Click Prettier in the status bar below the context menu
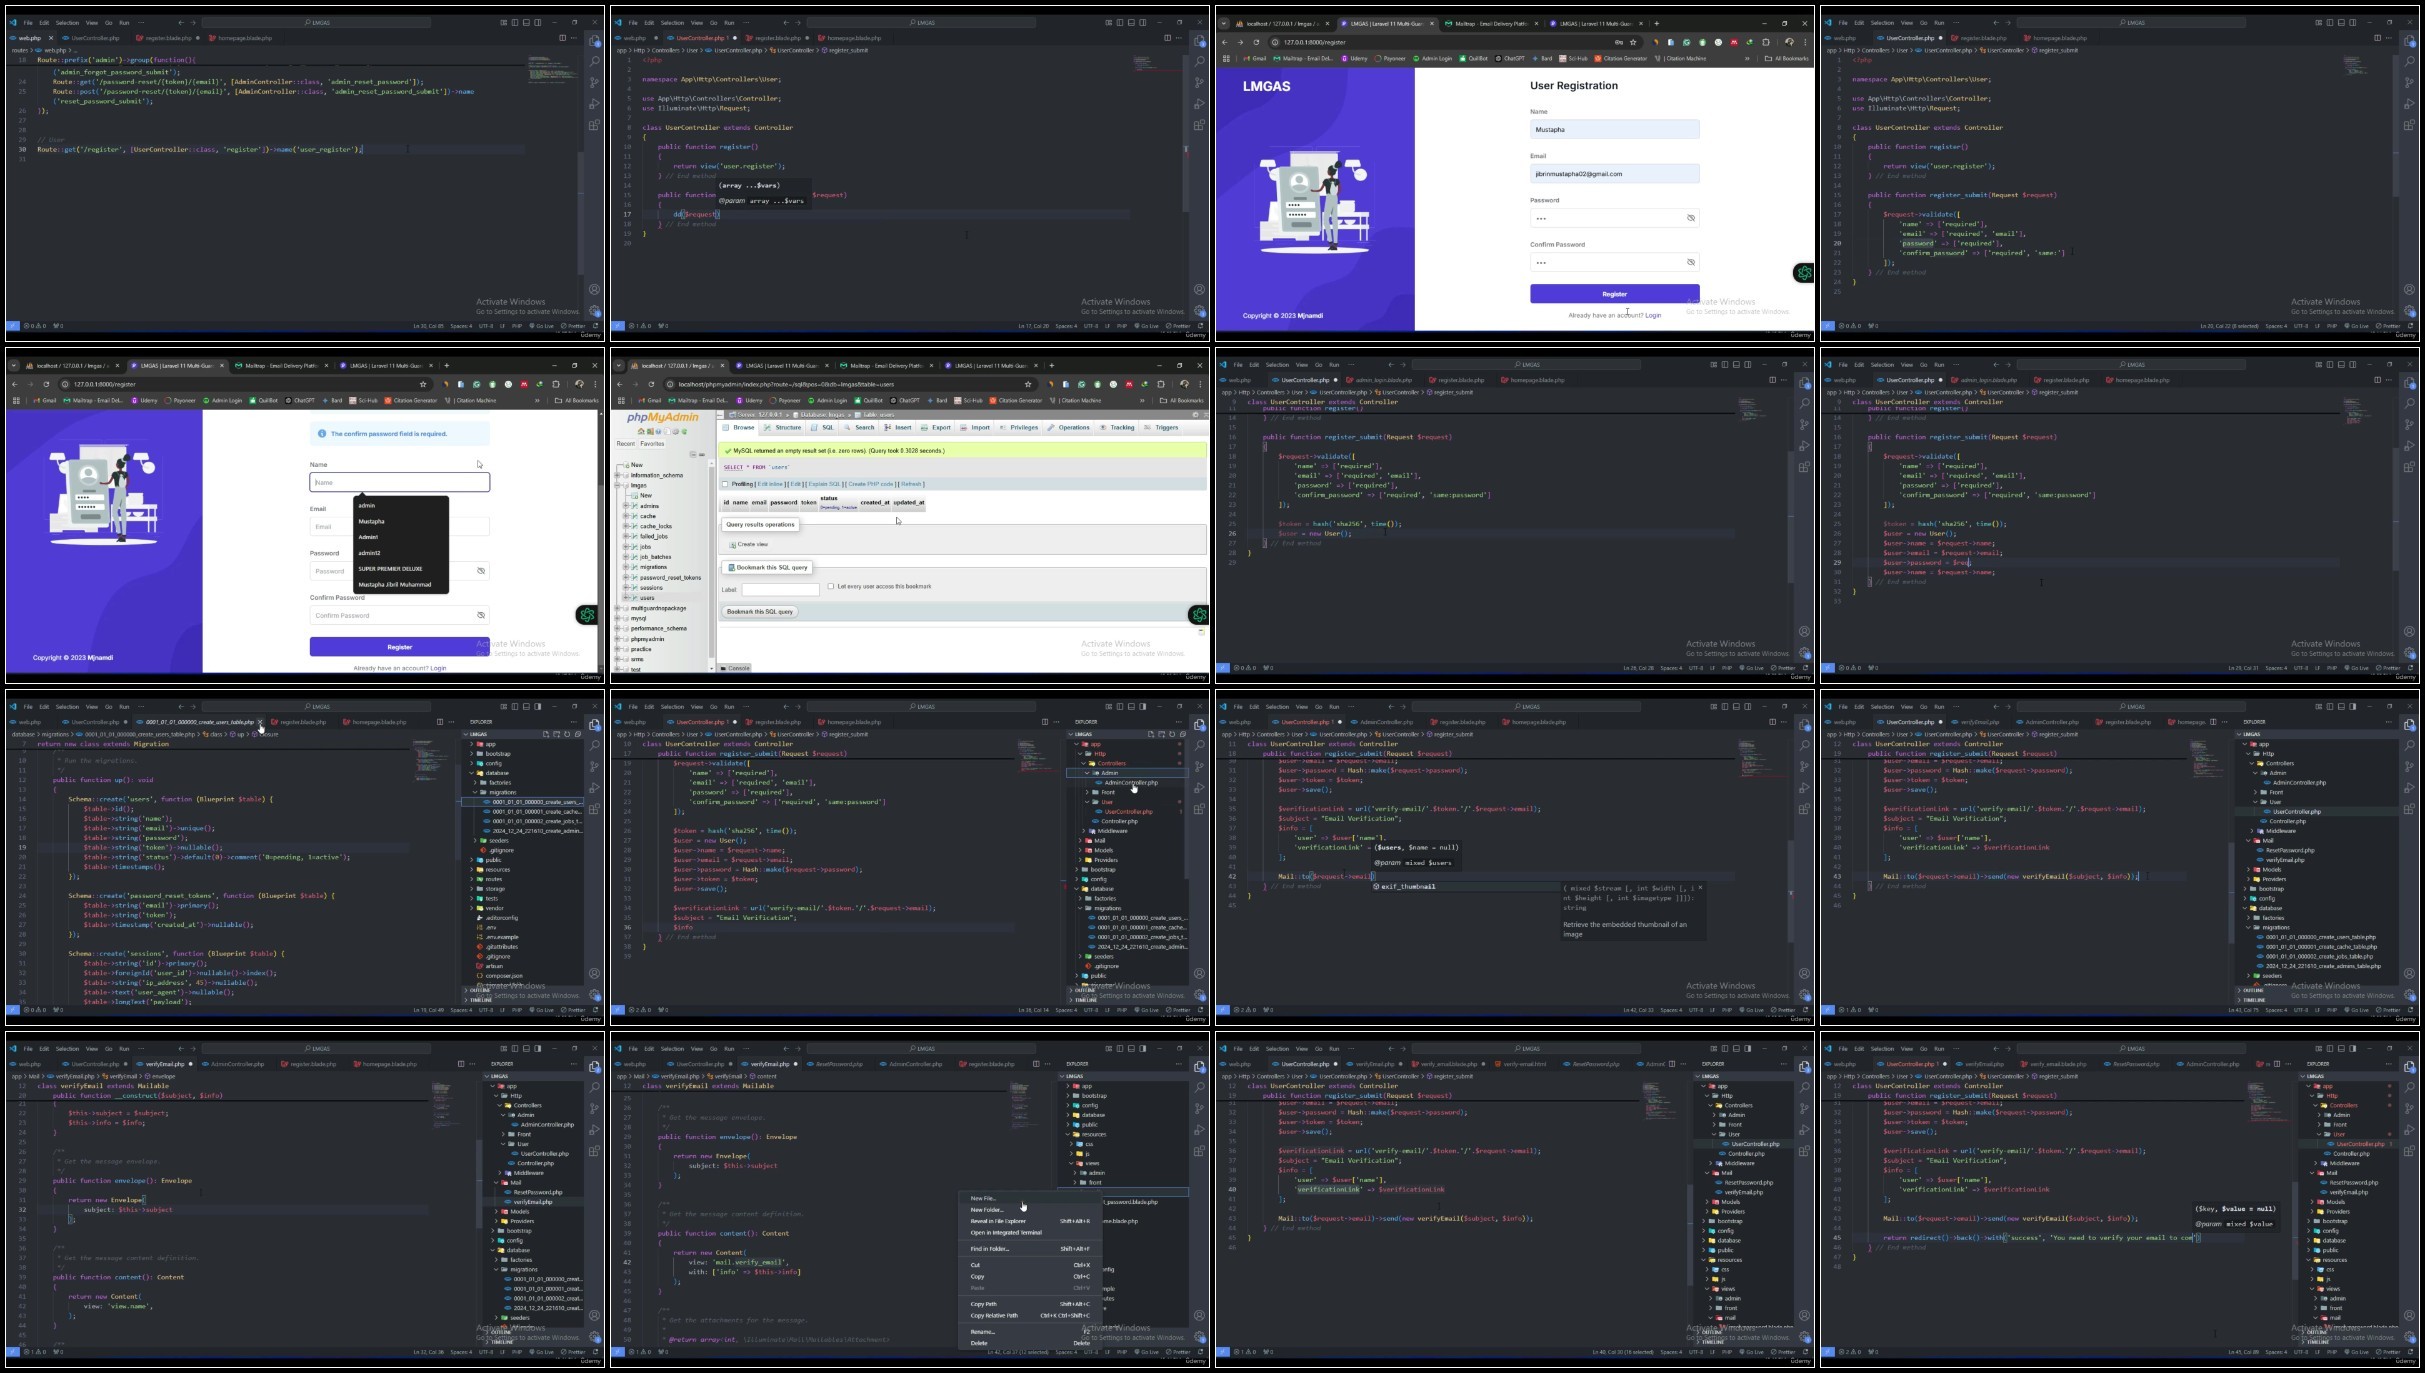This screenshot has width=2425, height=1373. click(x=1180, y=1352)
